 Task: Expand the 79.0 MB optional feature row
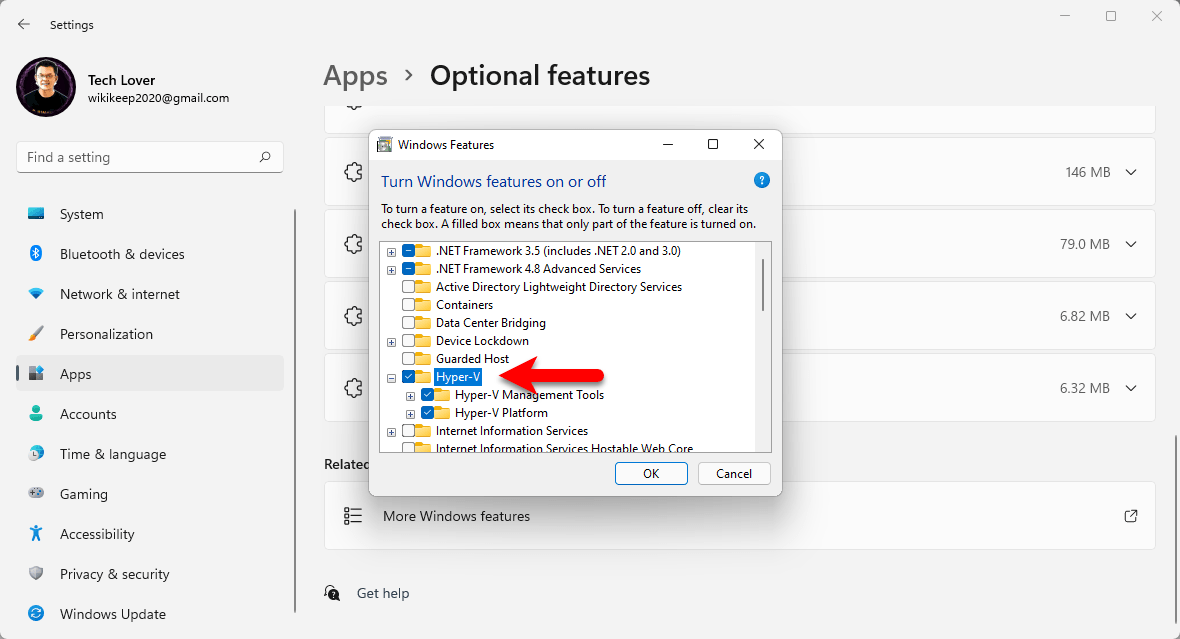coord(1131,244)
